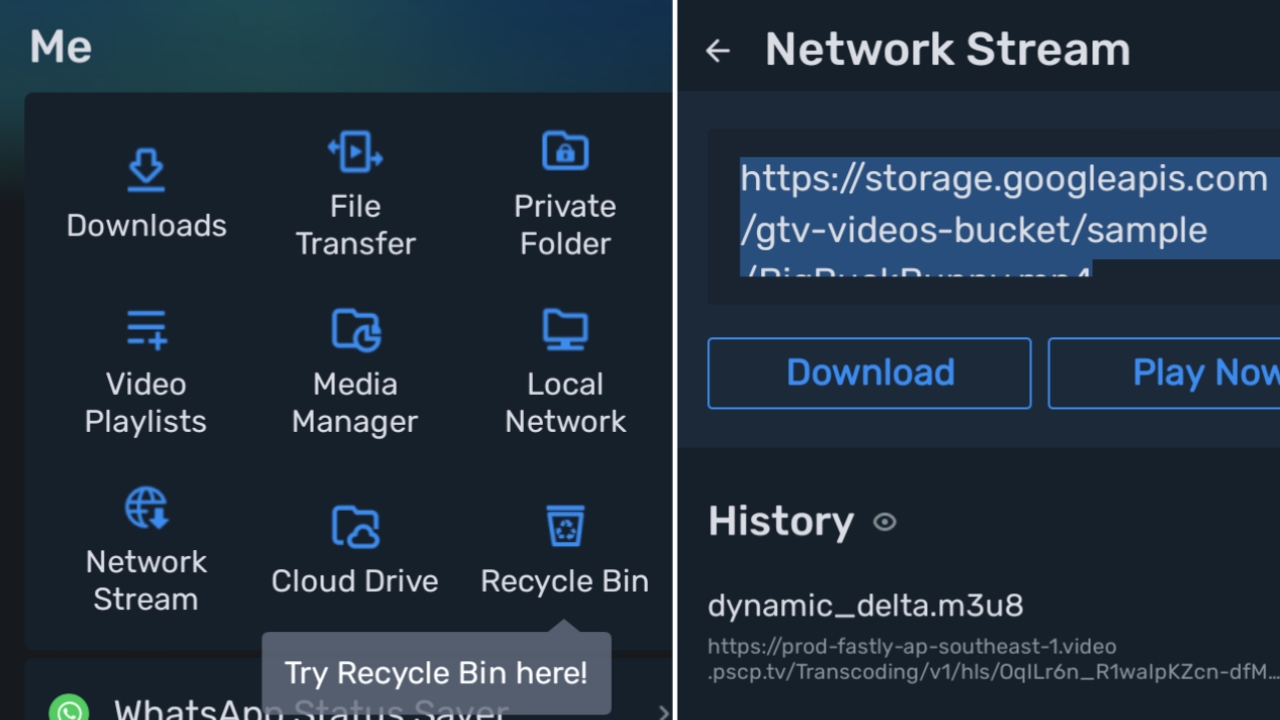Tap the WhatsApp logo icon

[x=69, y=710]
